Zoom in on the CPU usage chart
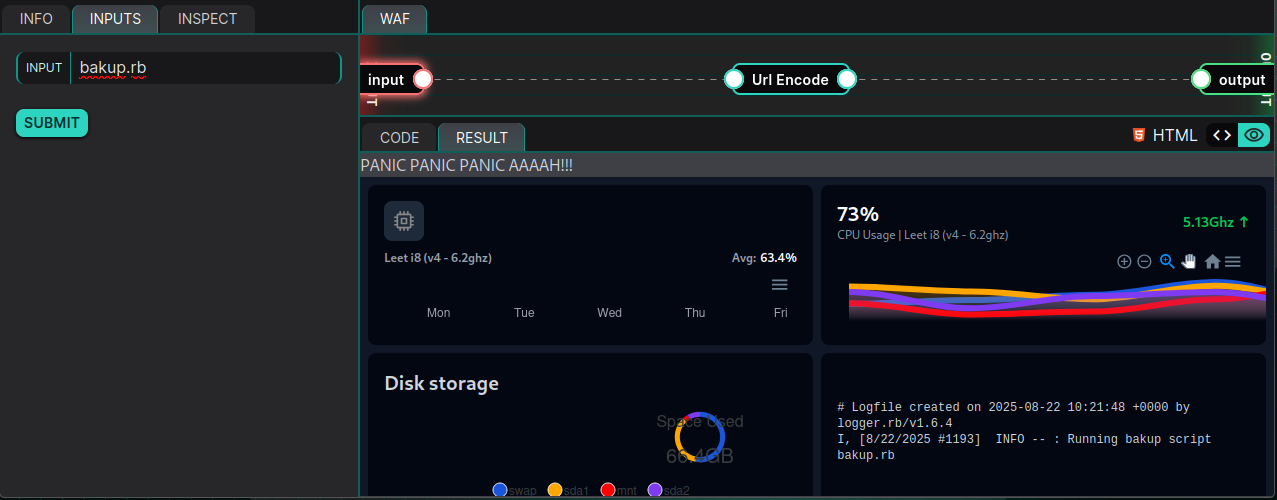The height and width of the screenshot is (500, 1277). [x=1124, y=262]
